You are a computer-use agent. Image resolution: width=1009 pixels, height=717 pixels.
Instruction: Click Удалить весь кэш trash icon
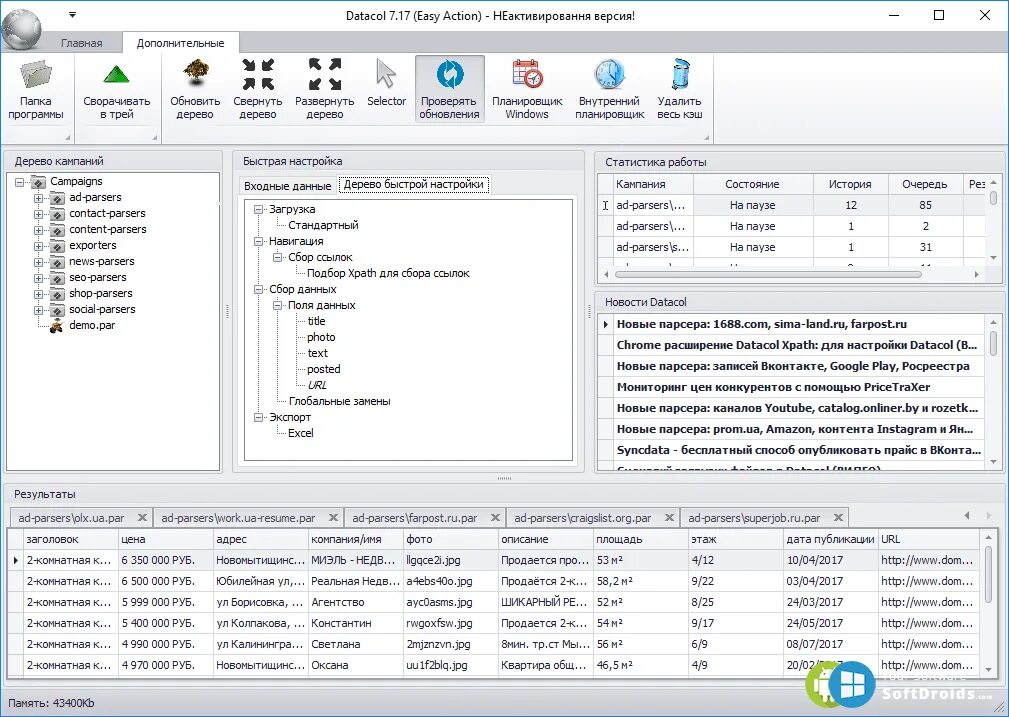[680, 73]
